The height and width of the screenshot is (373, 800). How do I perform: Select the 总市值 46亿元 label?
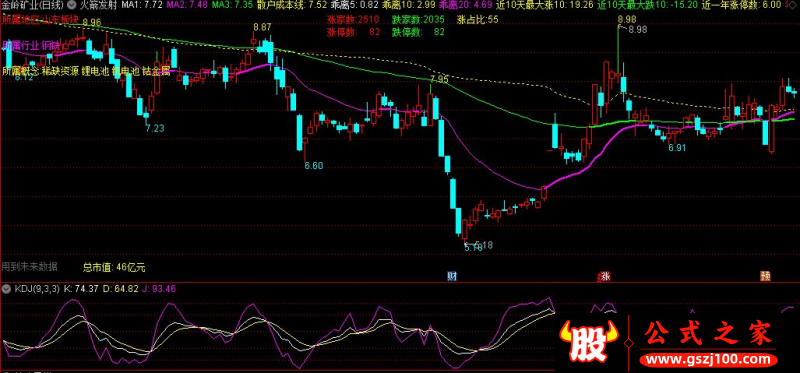[114, 266]
